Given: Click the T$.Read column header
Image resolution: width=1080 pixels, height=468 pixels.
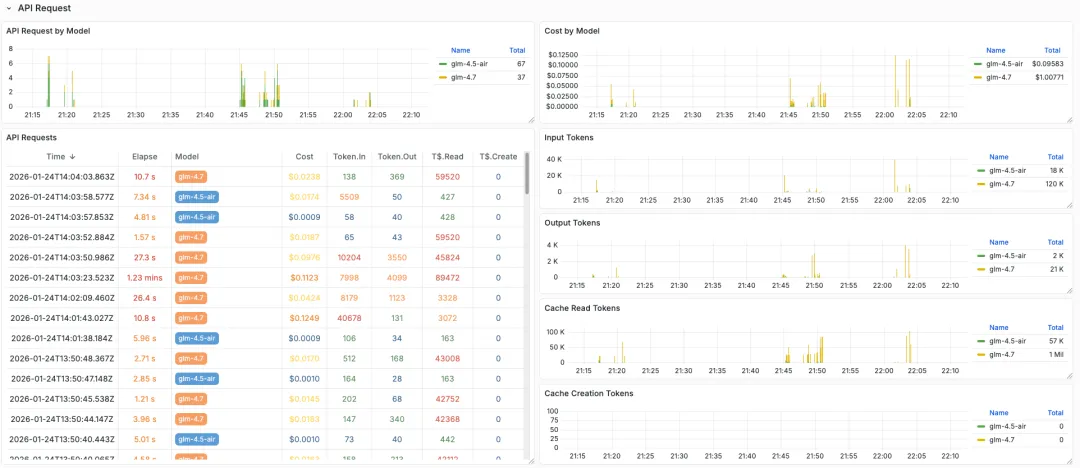Looking at the screenshot, I should 448,156.
